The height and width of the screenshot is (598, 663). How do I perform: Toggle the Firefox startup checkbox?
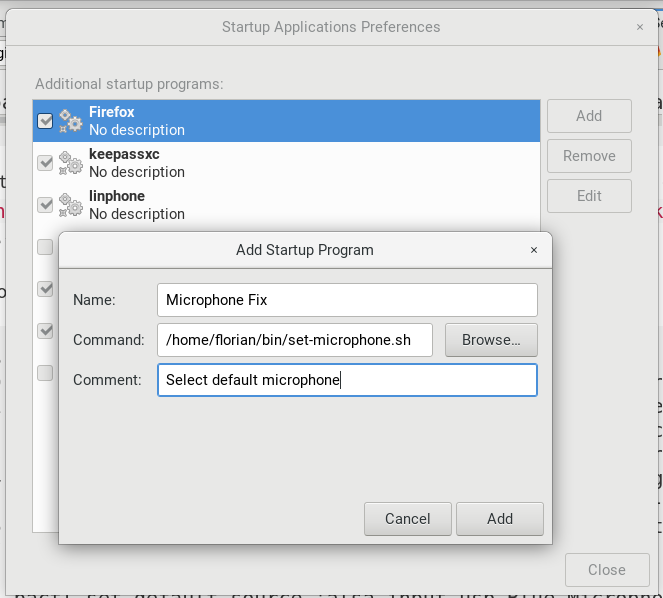coord(45,121)
